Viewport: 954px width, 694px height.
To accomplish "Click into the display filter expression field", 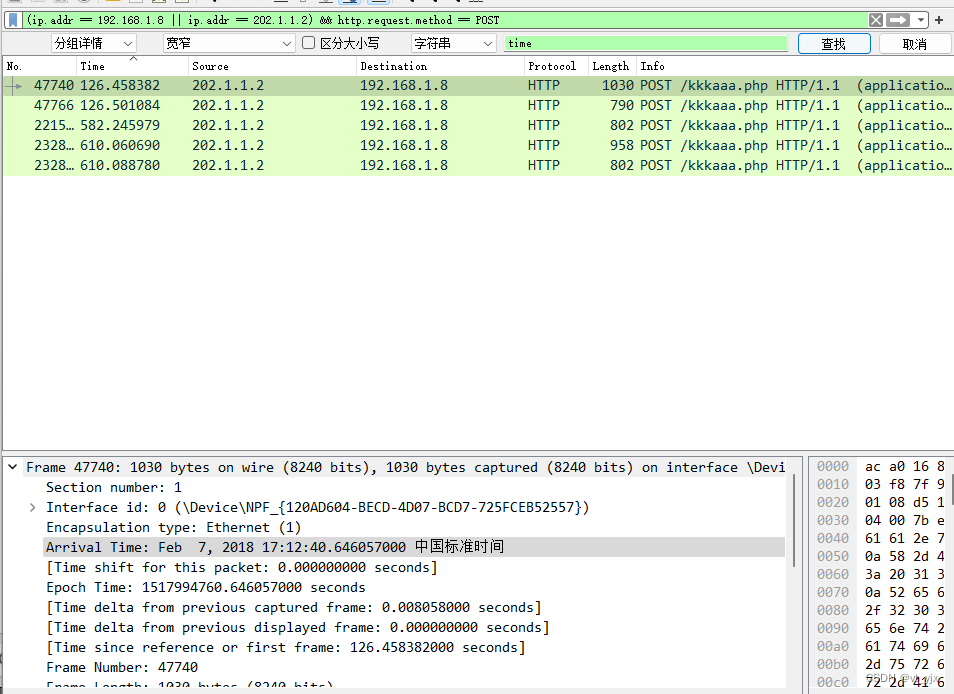I will click(x=446, y=20).
